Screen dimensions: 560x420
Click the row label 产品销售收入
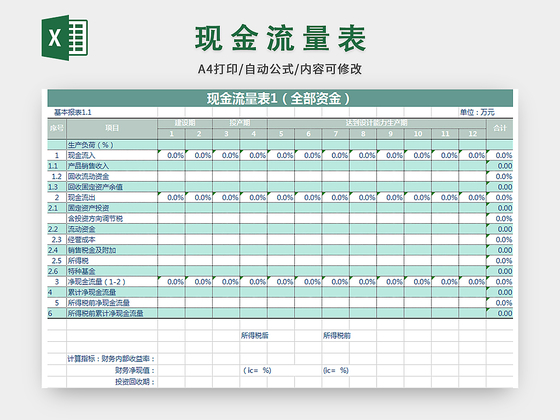pyautogui.click(x=88, y=166)
